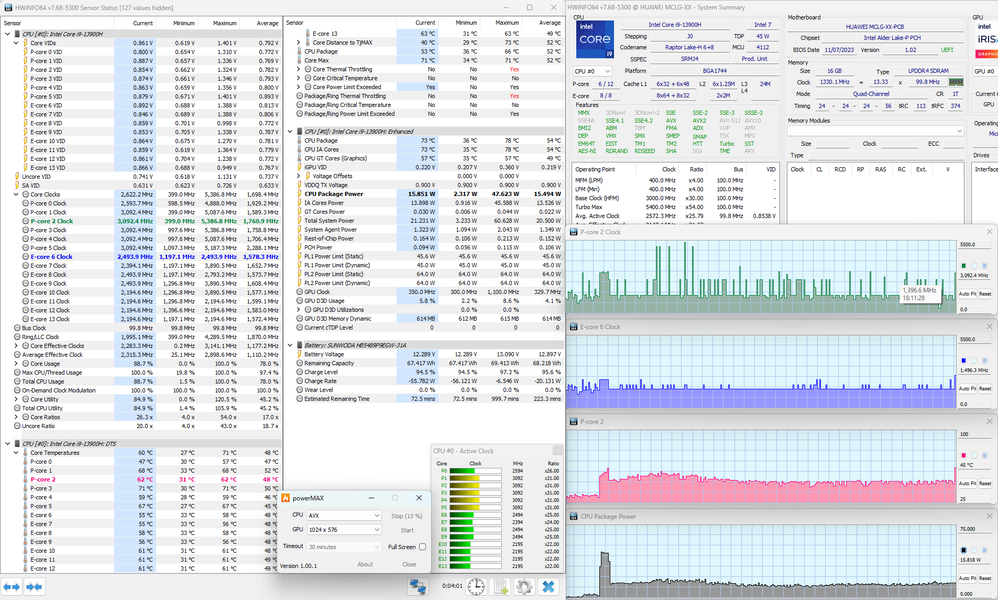Click the log file export icon
Image resolution: width=998 pixels, height=600 pixels.
tap(500, 586)
